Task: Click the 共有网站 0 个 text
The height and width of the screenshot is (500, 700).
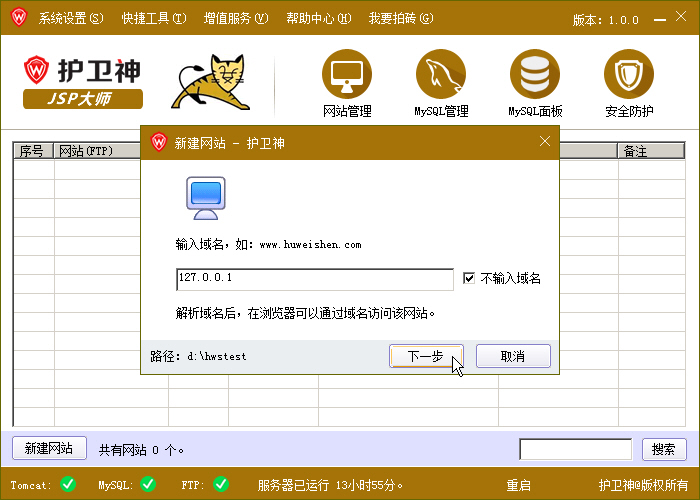Action: 141,450
